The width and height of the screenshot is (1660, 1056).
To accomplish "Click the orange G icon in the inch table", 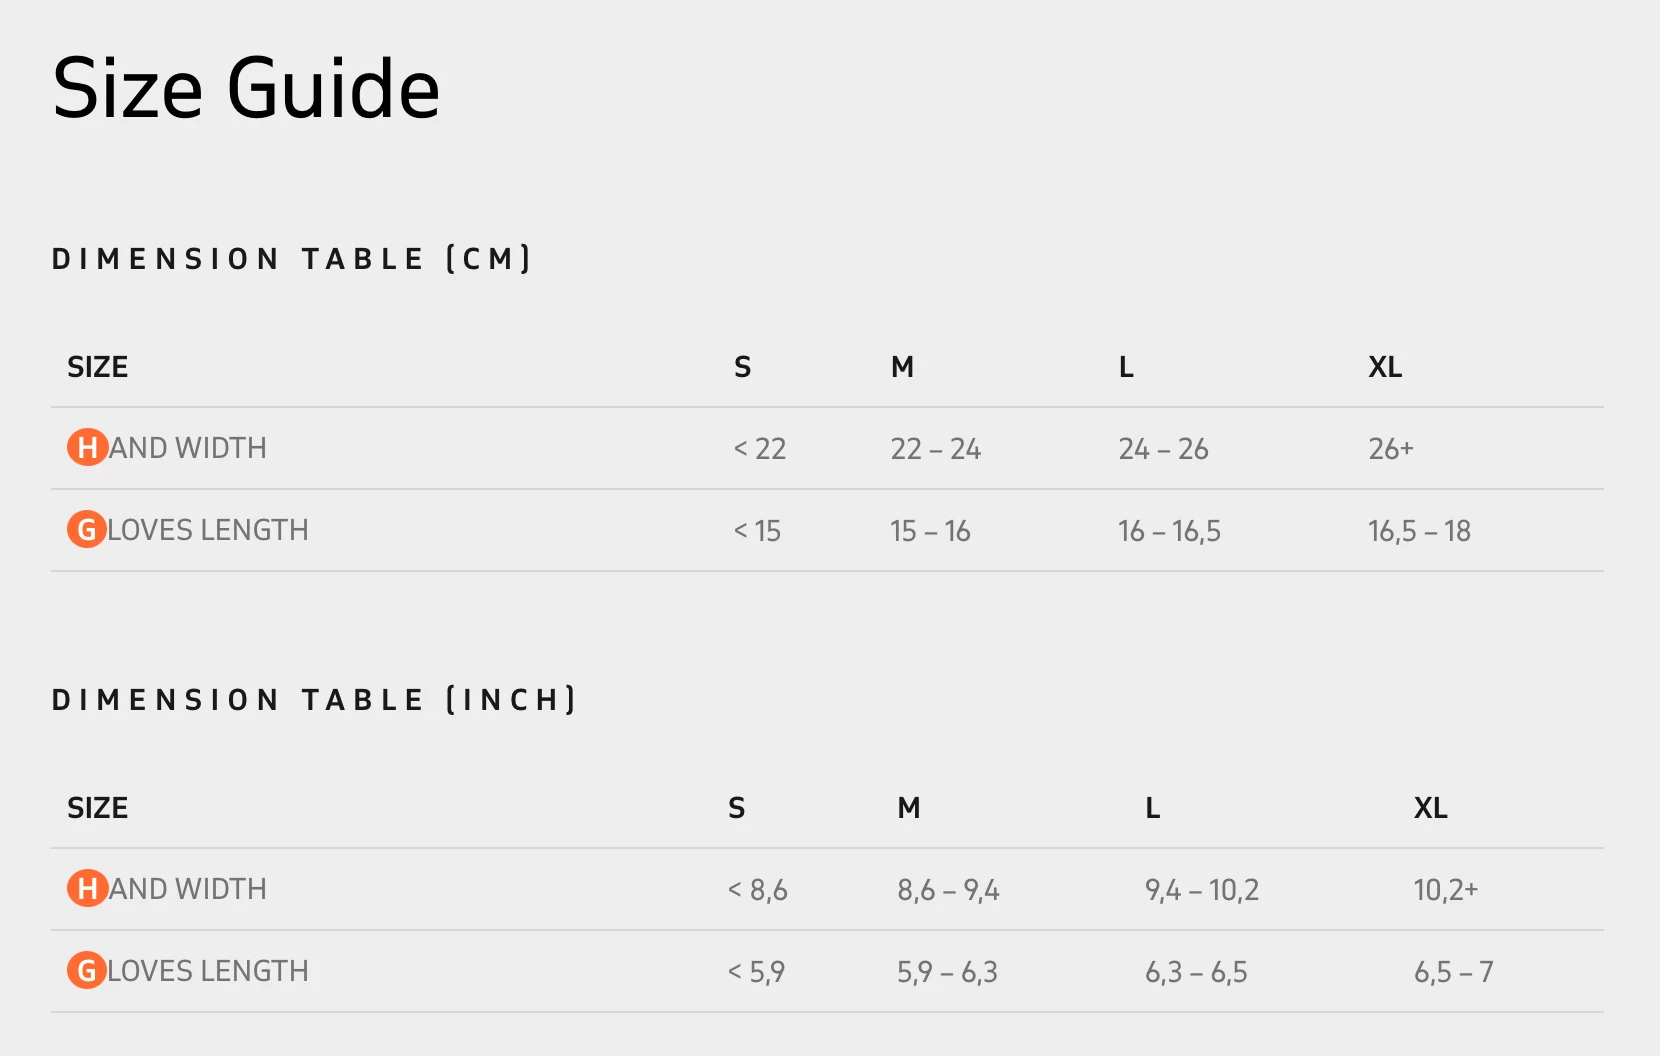I will [x=87, y=971].
